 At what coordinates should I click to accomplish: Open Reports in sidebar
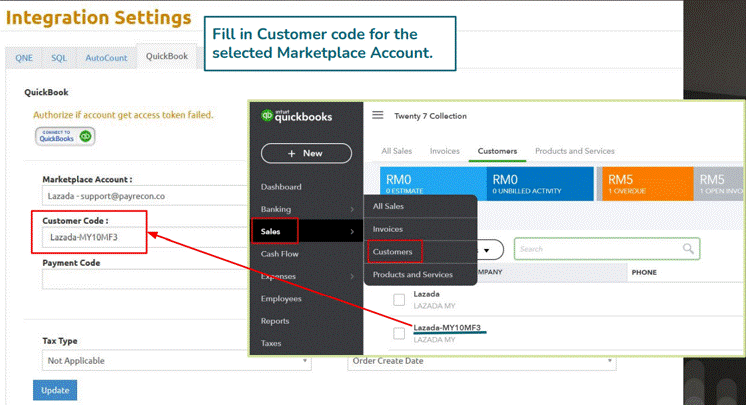[x=275, y=321]
